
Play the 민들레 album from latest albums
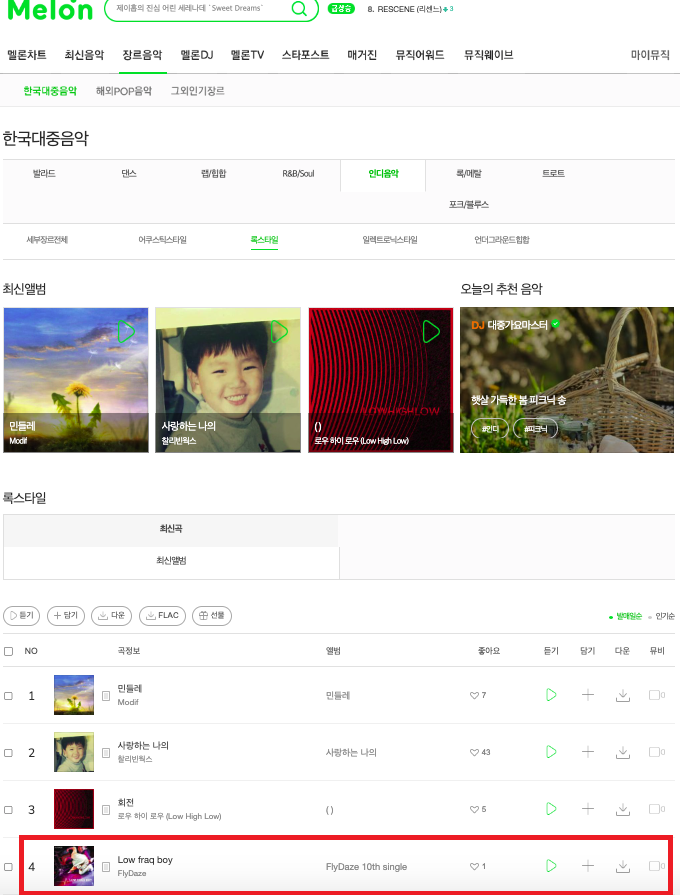coord(126,332)
